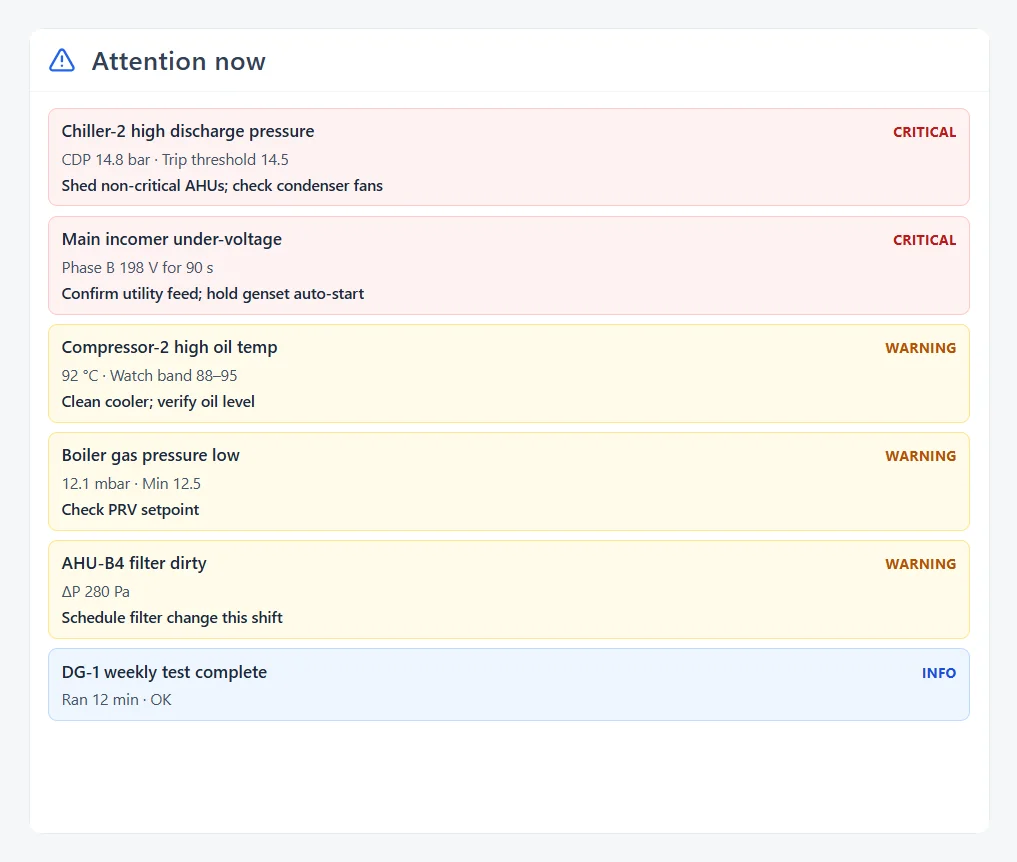This screenshot has height=862, width=1017.
Task: Click Check PRV setpoint action text
Action: tap(130, 510)
